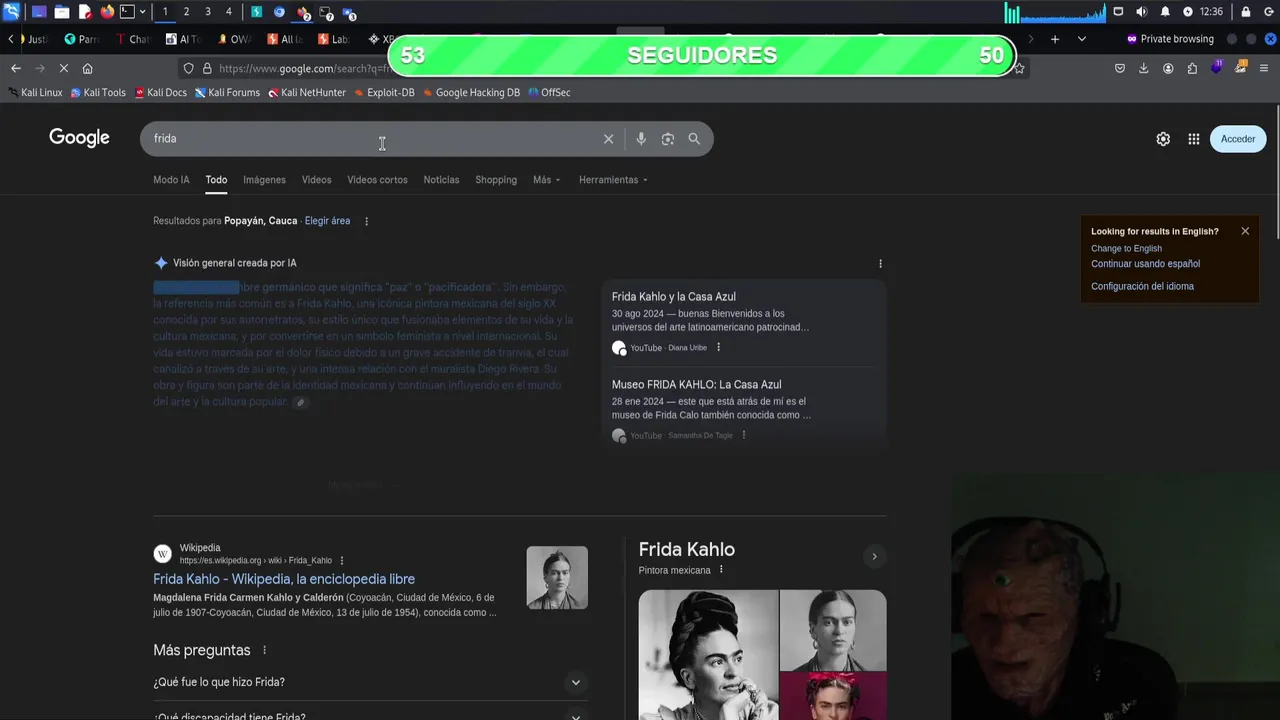Clear the search query

608,139
